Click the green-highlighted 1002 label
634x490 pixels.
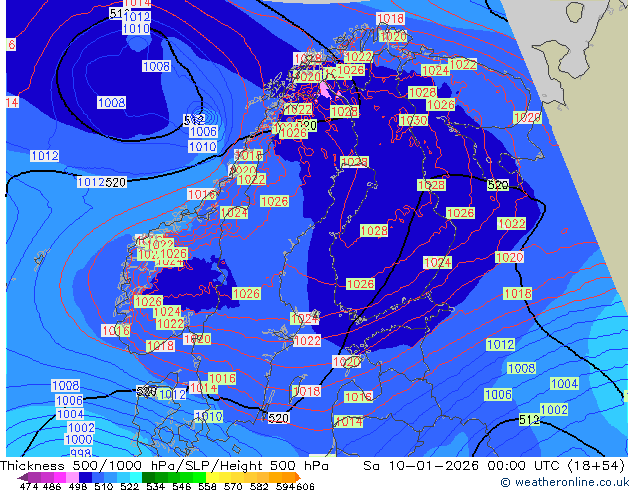point(554,410)
